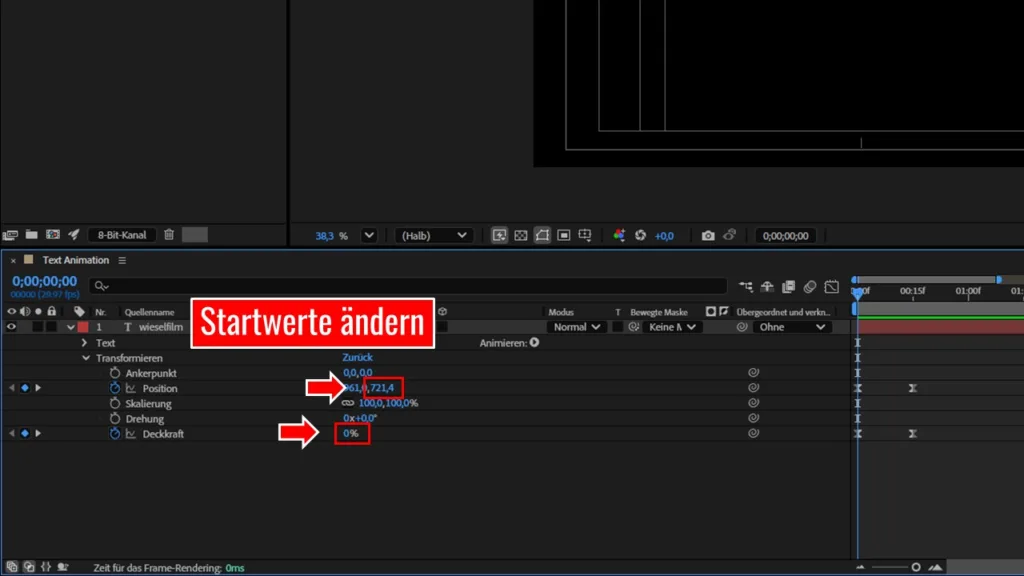This screenshot has height=576, width=1024.
Task: Toggle the Deckkraft keyframe diamond
Action: [25, 434]
